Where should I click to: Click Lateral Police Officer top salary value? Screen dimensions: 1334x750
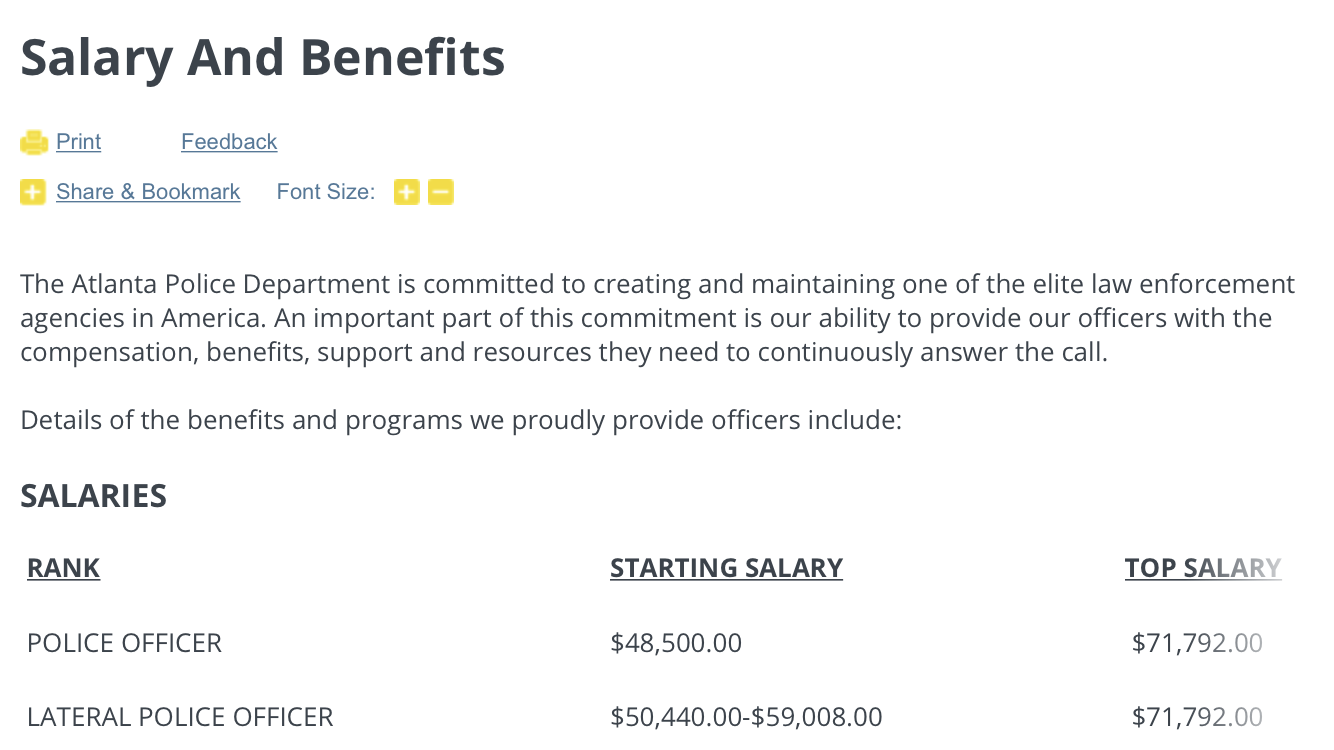[x=1197, y=717]
